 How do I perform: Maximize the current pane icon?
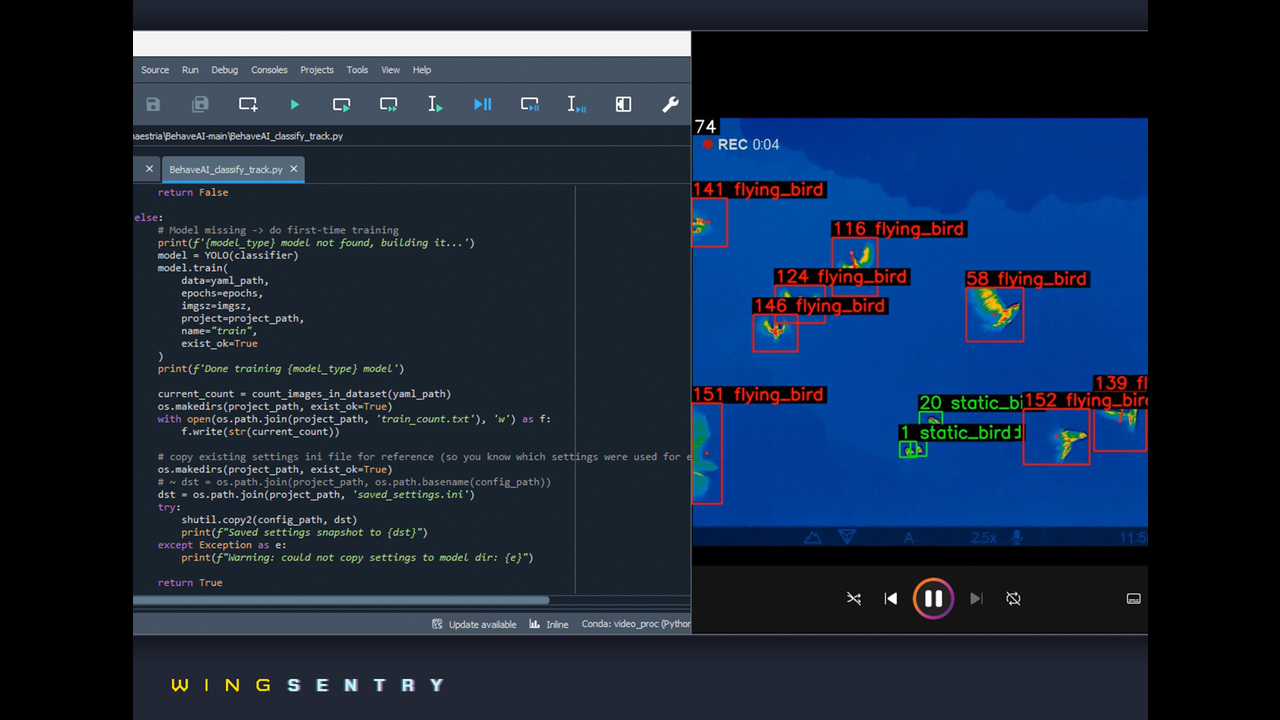click(x=623, y=104)
